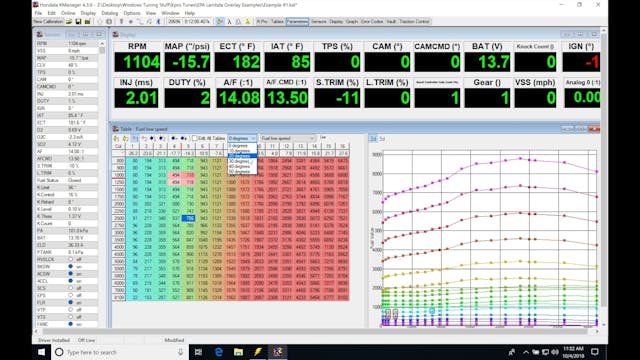Open the Online menu
Viewport: 640px width, 360px height.
tap(68, 13)
